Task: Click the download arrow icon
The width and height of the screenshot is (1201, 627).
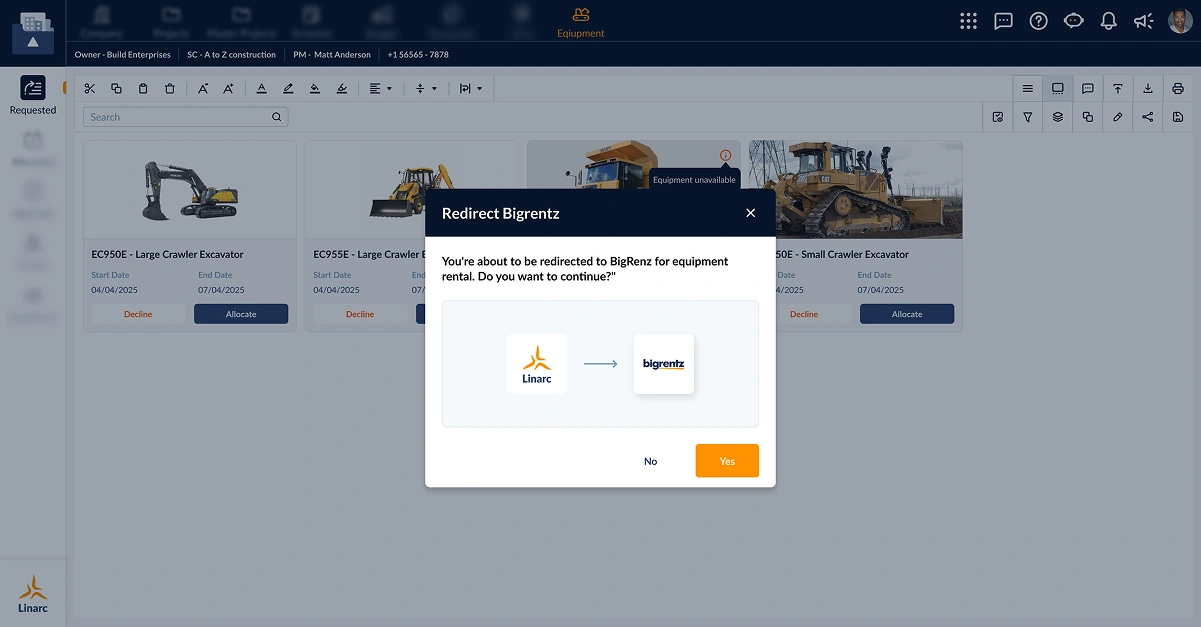Action: 1147,88
